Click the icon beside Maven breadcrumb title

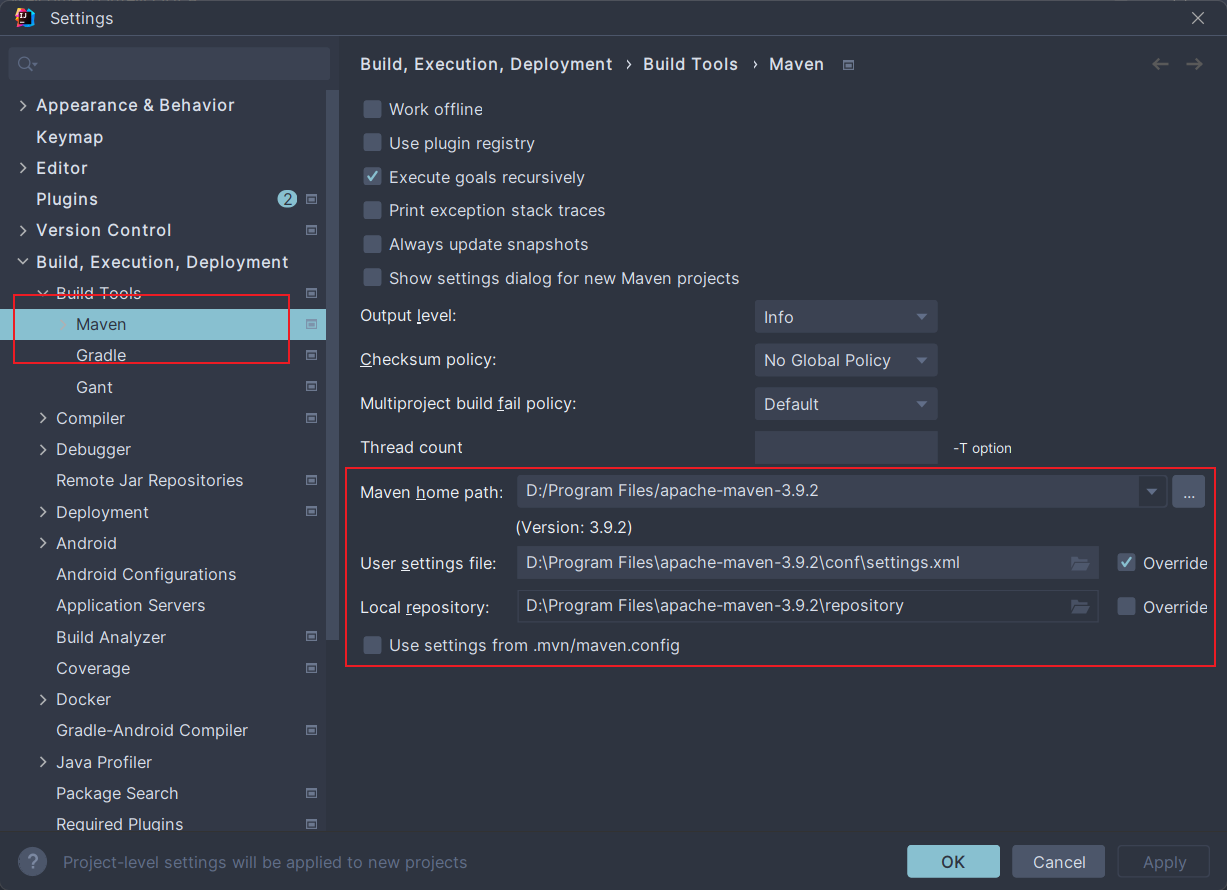tap(848, 65)
